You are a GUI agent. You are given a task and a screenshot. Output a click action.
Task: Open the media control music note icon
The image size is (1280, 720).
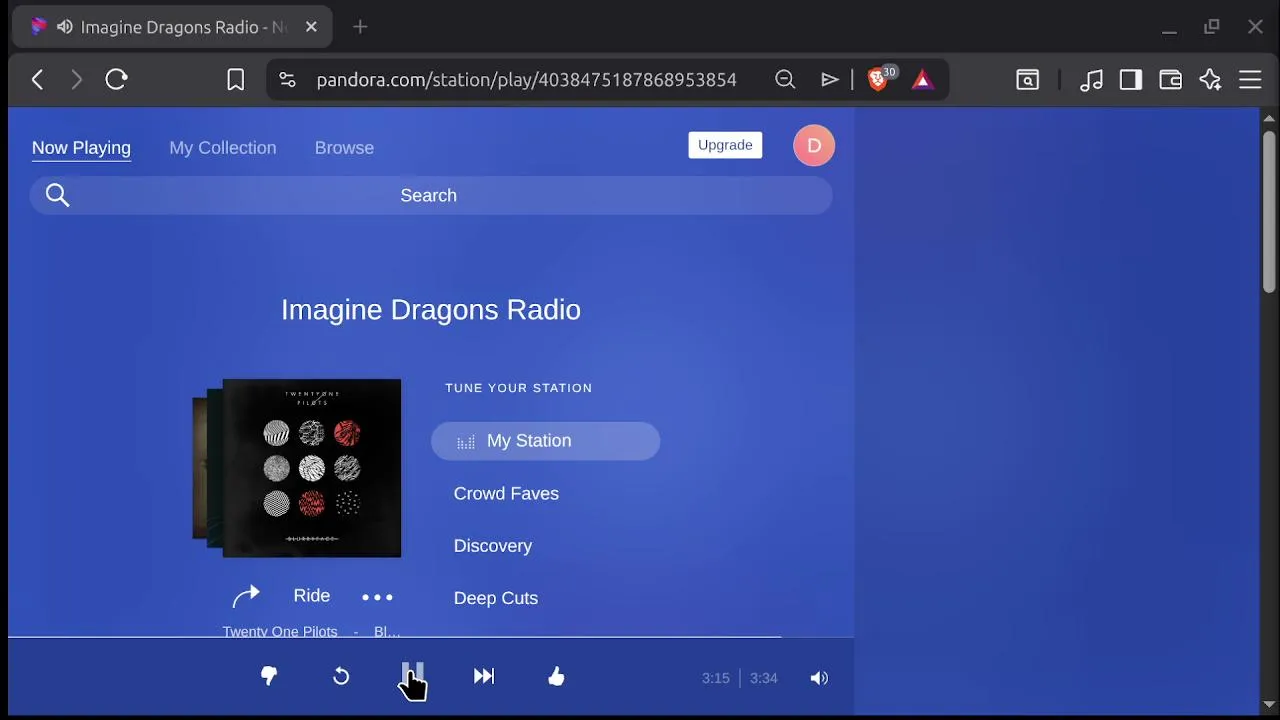pos(1092,80)
